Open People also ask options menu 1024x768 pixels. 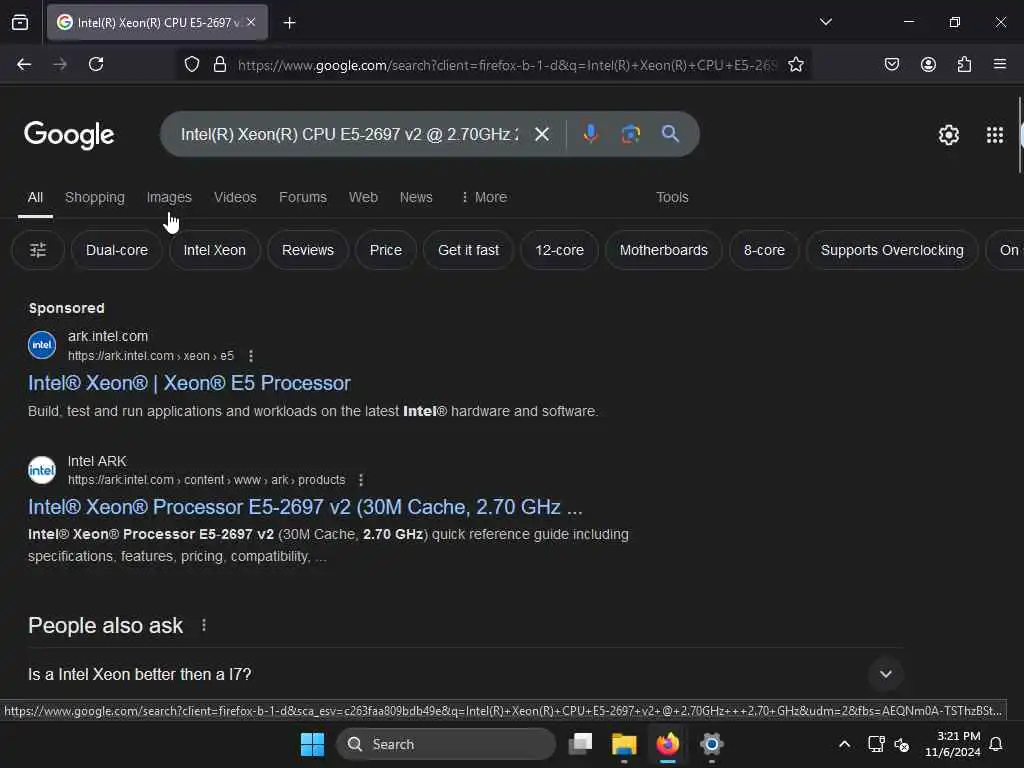(x=204, y=626)
